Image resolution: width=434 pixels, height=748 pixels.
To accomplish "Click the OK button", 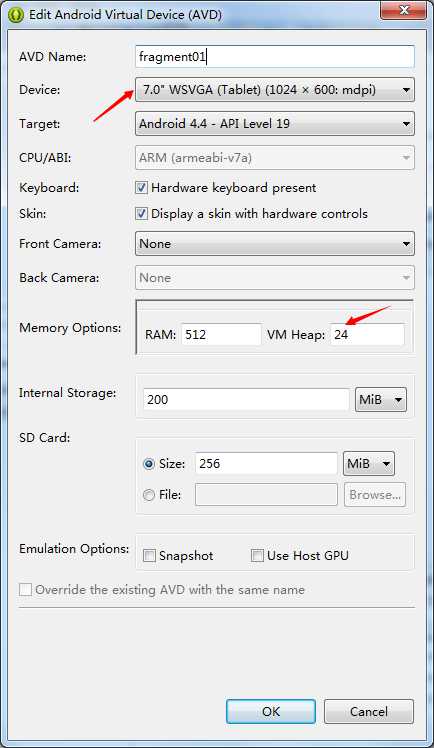I will [271, 712].
